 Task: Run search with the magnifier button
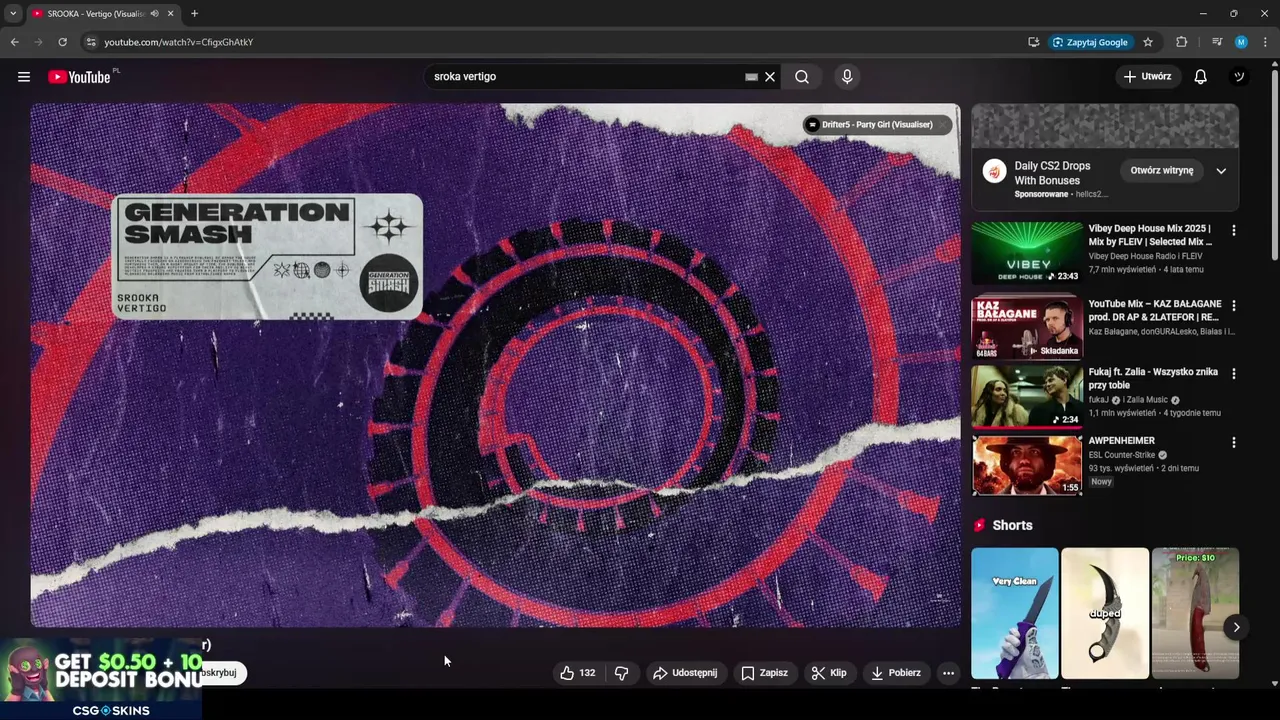pos(802,77)
